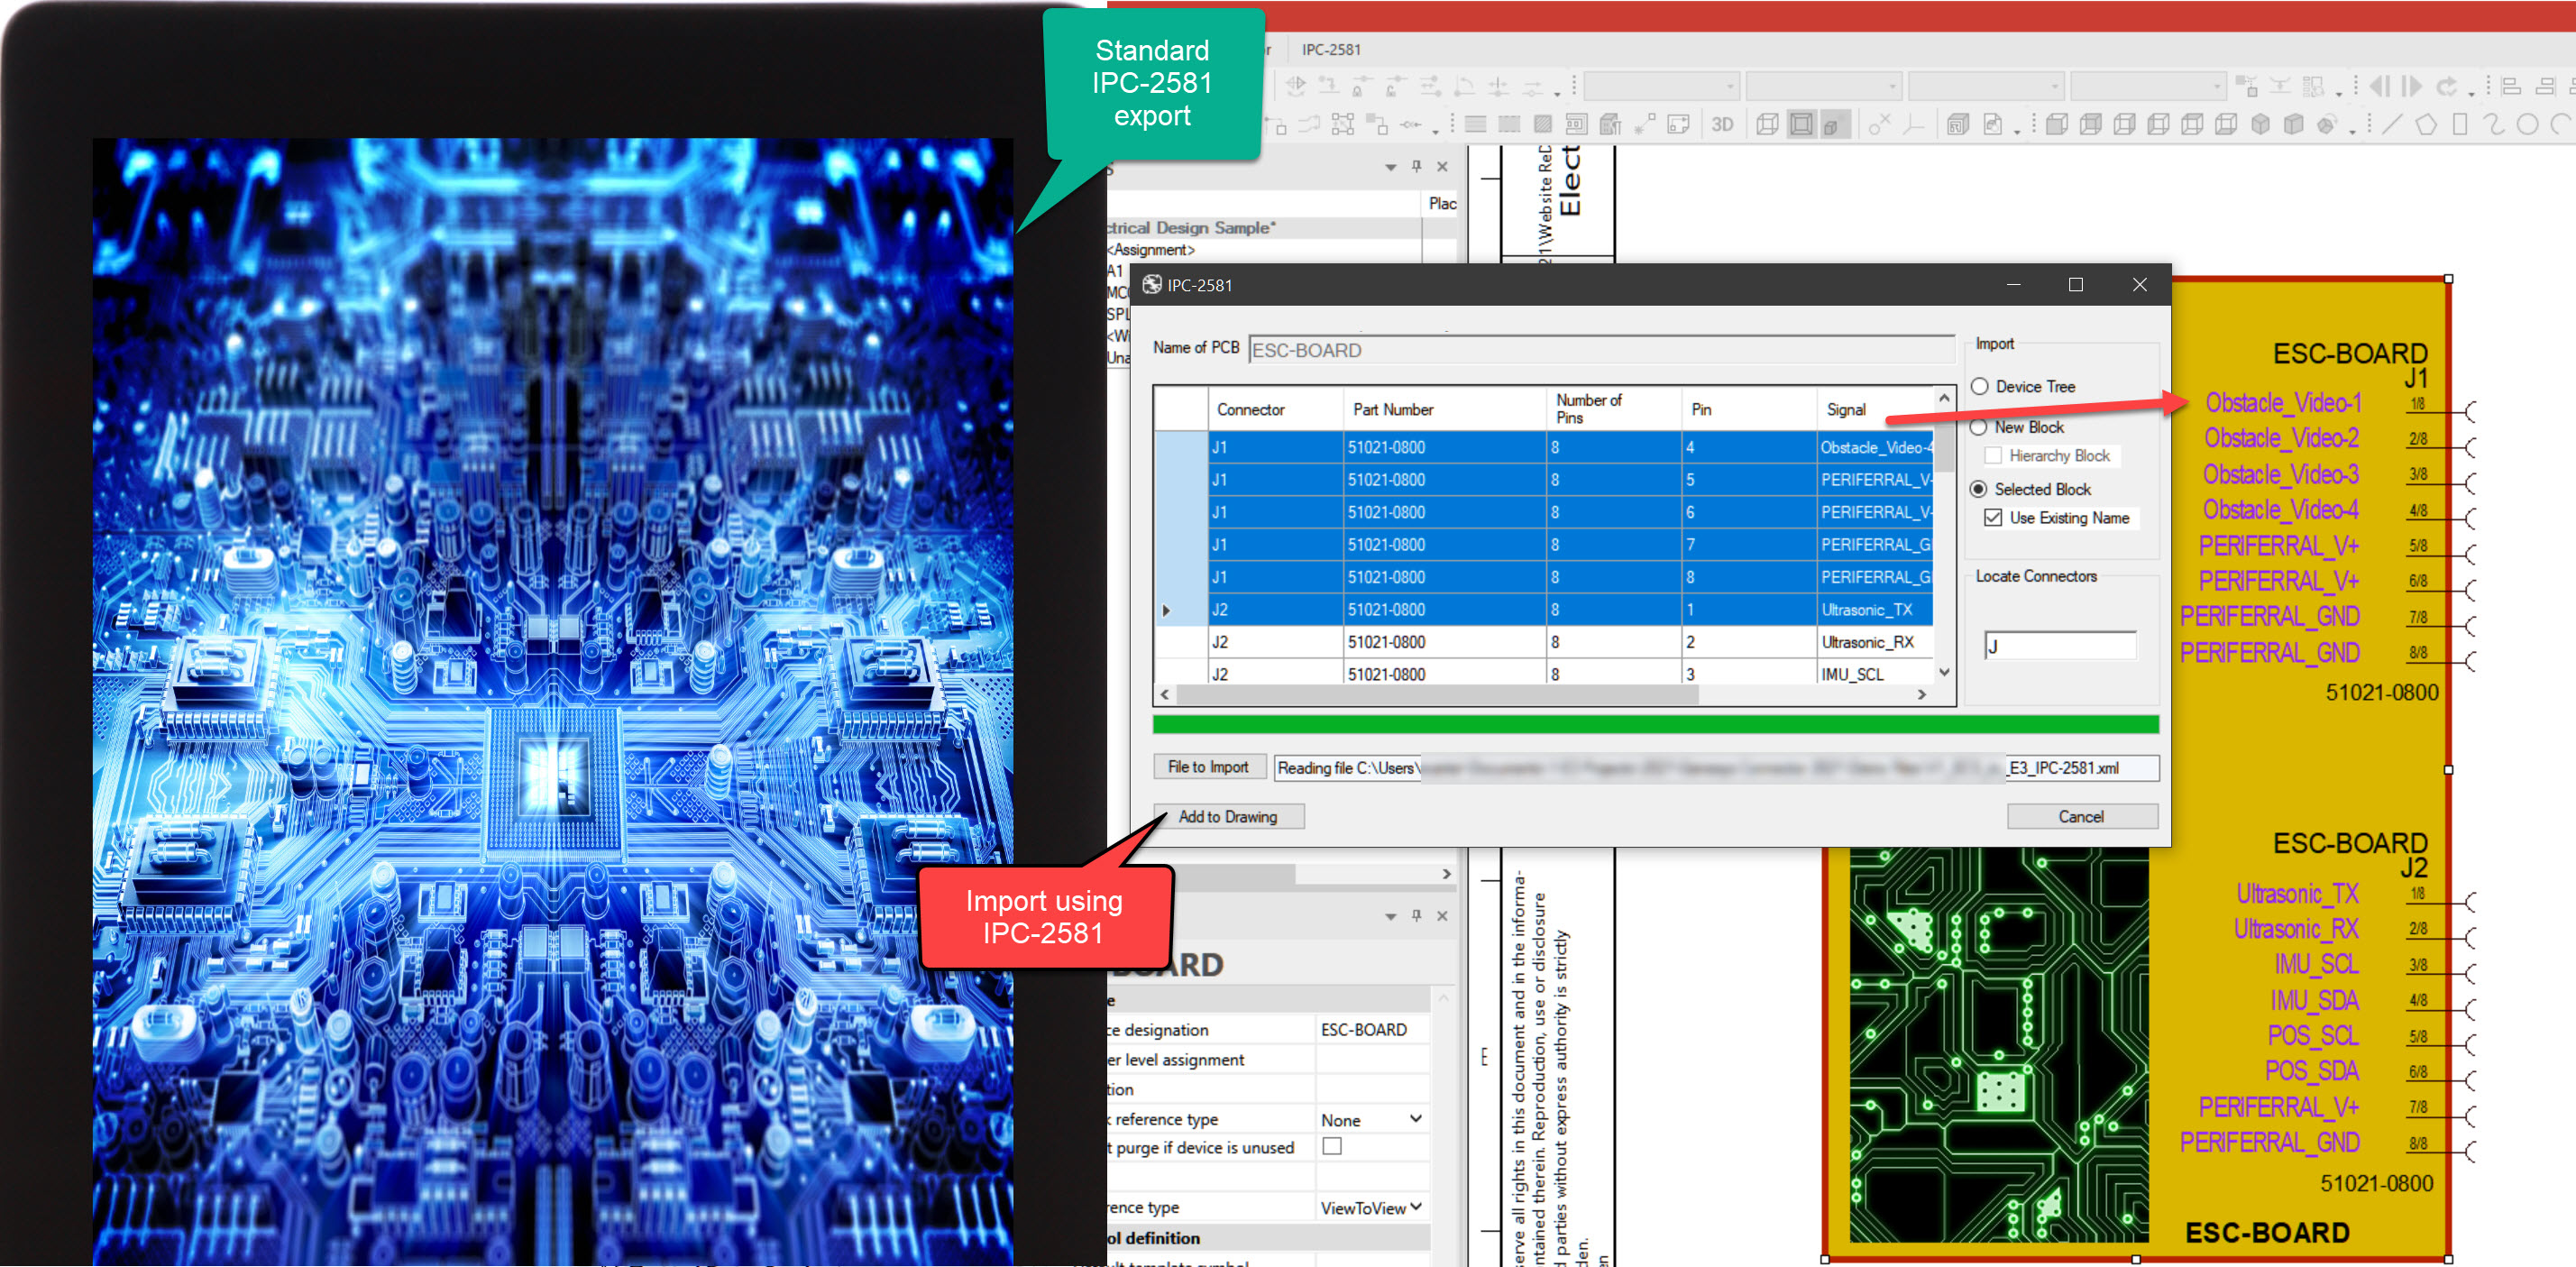Open the project panel options arrow
The height and width of the screenshot is (1267, 2576).
point(1390,167)
